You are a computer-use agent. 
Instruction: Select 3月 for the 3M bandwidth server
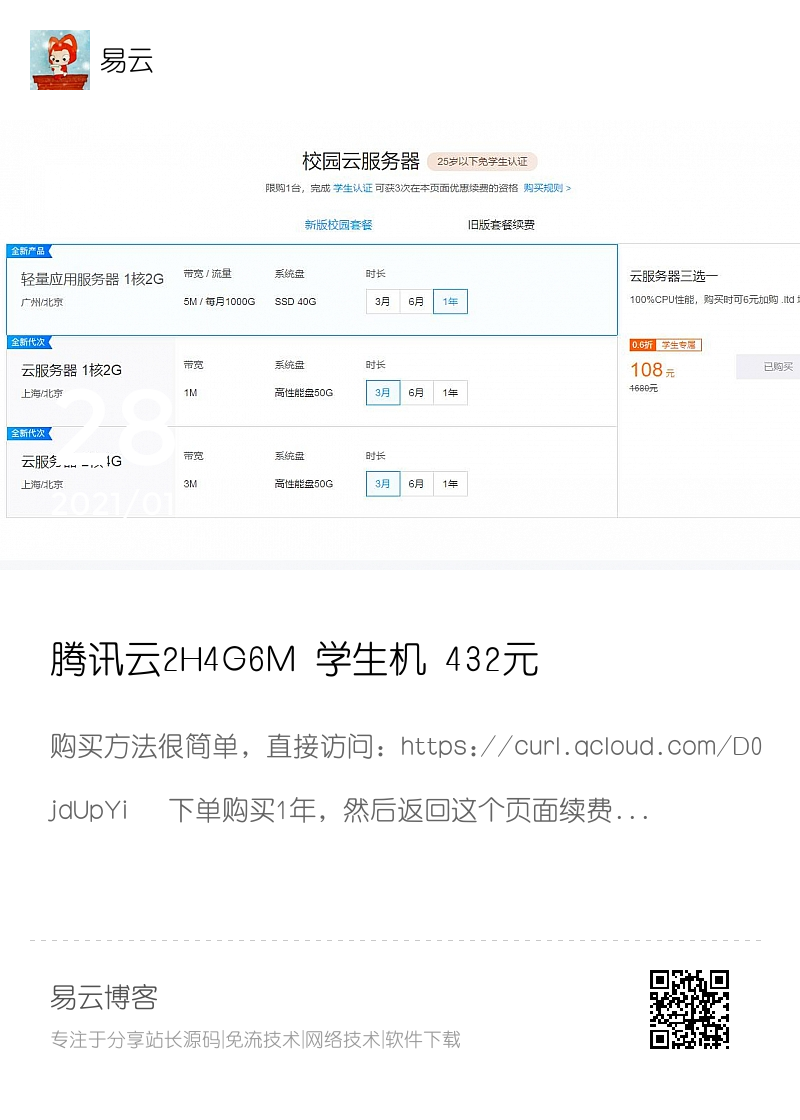pyautogui.click(x=383, y=484)
